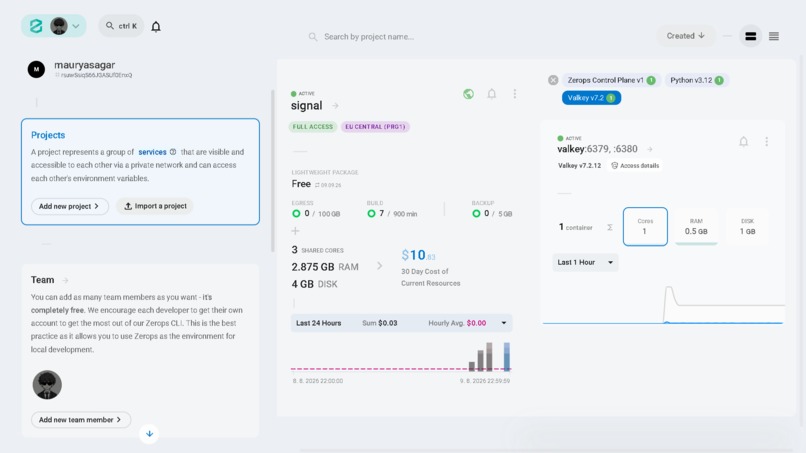Select Zerops Control Plane v1 filter chip
This screenshot has height=453, width=806.
pos(611,80)
